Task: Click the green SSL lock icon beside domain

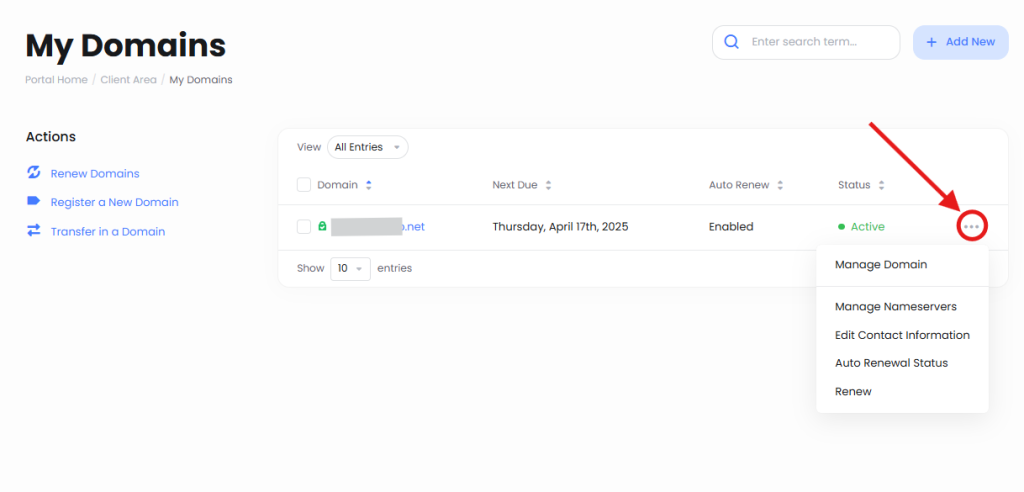Action: point(322,227)
